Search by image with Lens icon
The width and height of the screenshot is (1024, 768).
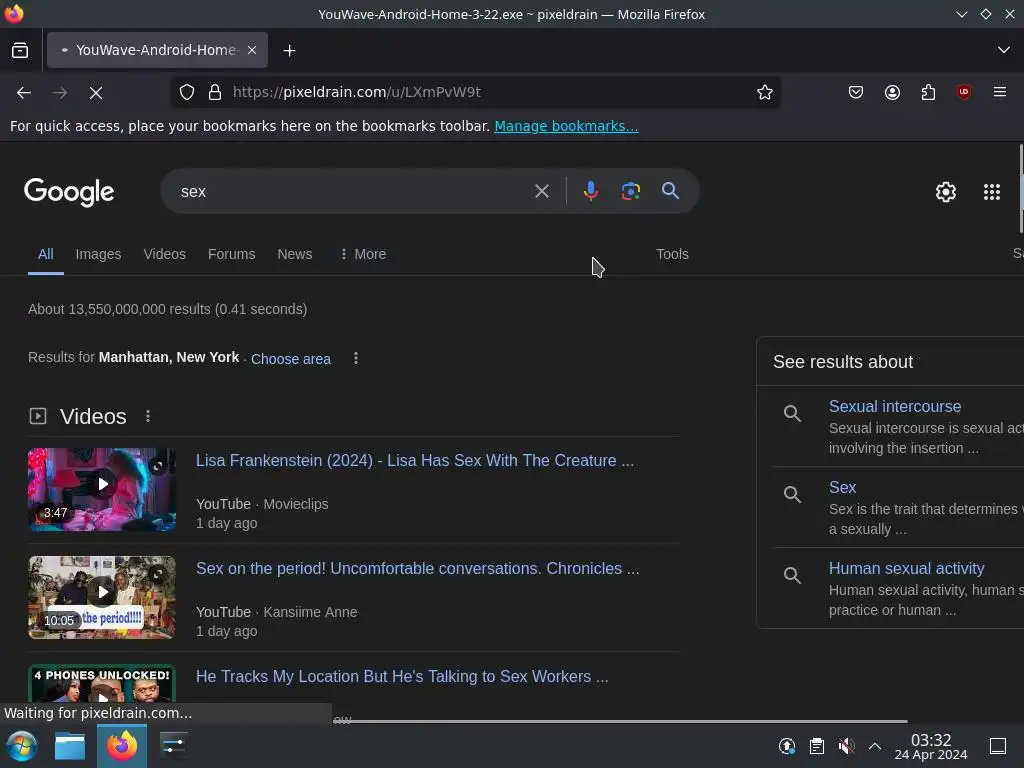point(631,191)
